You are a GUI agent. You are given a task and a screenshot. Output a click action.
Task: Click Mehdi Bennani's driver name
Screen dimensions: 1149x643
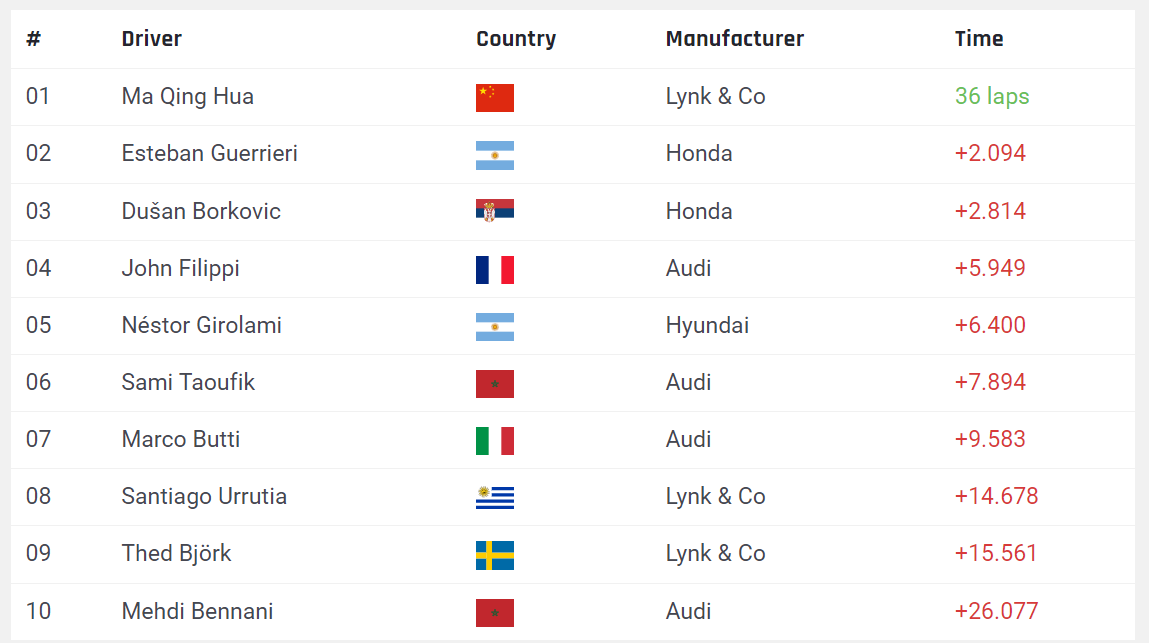tap(197, 611)
